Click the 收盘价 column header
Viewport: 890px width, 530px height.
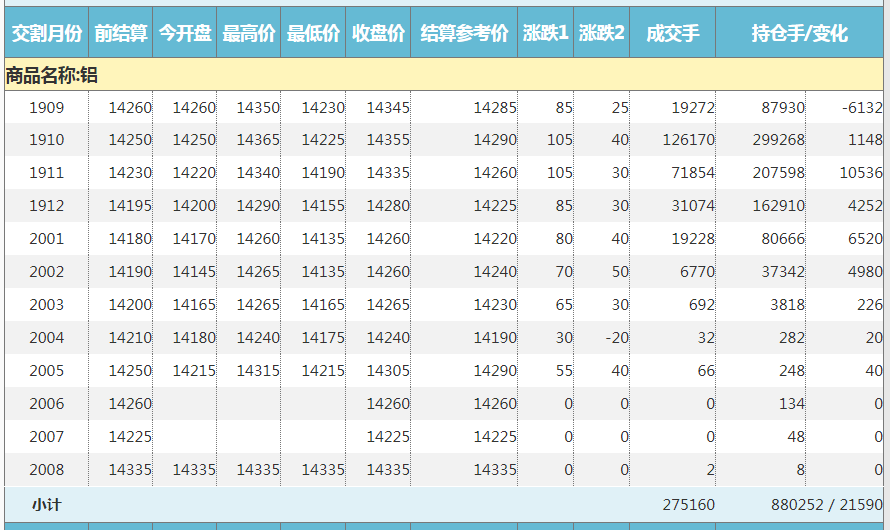[378, 34]
